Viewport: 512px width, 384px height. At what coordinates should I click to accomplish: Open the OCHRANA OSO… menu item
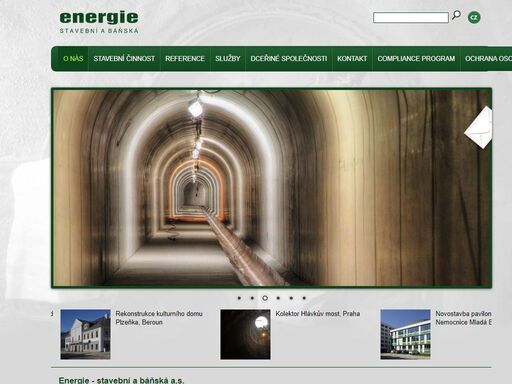486,59
